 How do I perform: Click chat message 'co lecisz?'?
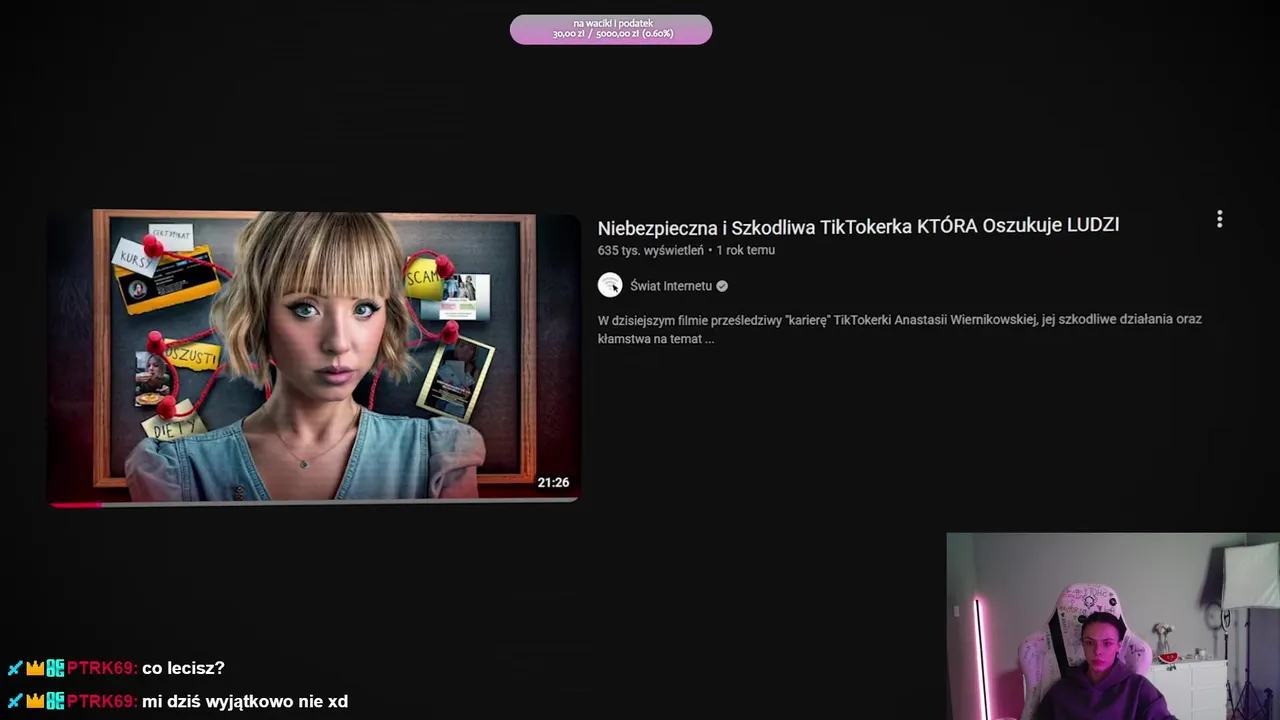click(183, 668)
